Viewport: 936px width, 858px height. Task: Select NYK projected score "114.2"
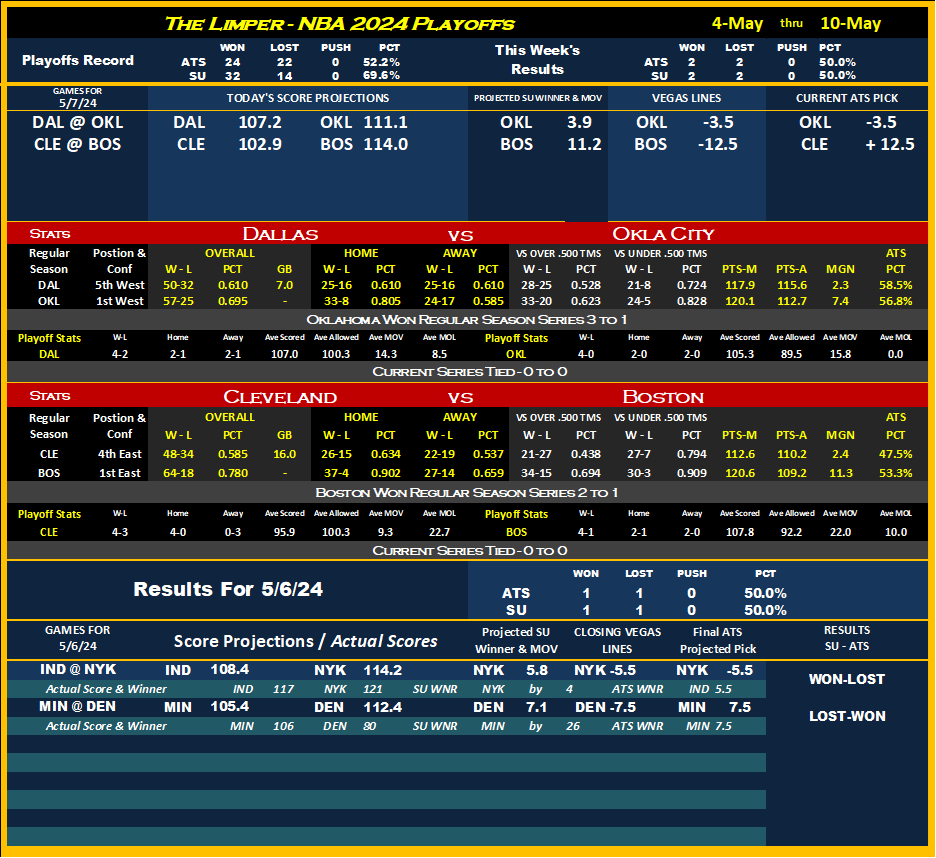coord(383,671)
